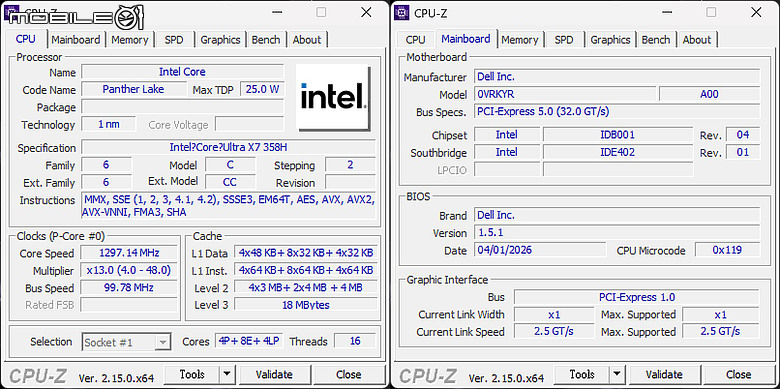
Task: Open Graphics tab in left window
Action: pyautogui.click(x=220, y=40)
